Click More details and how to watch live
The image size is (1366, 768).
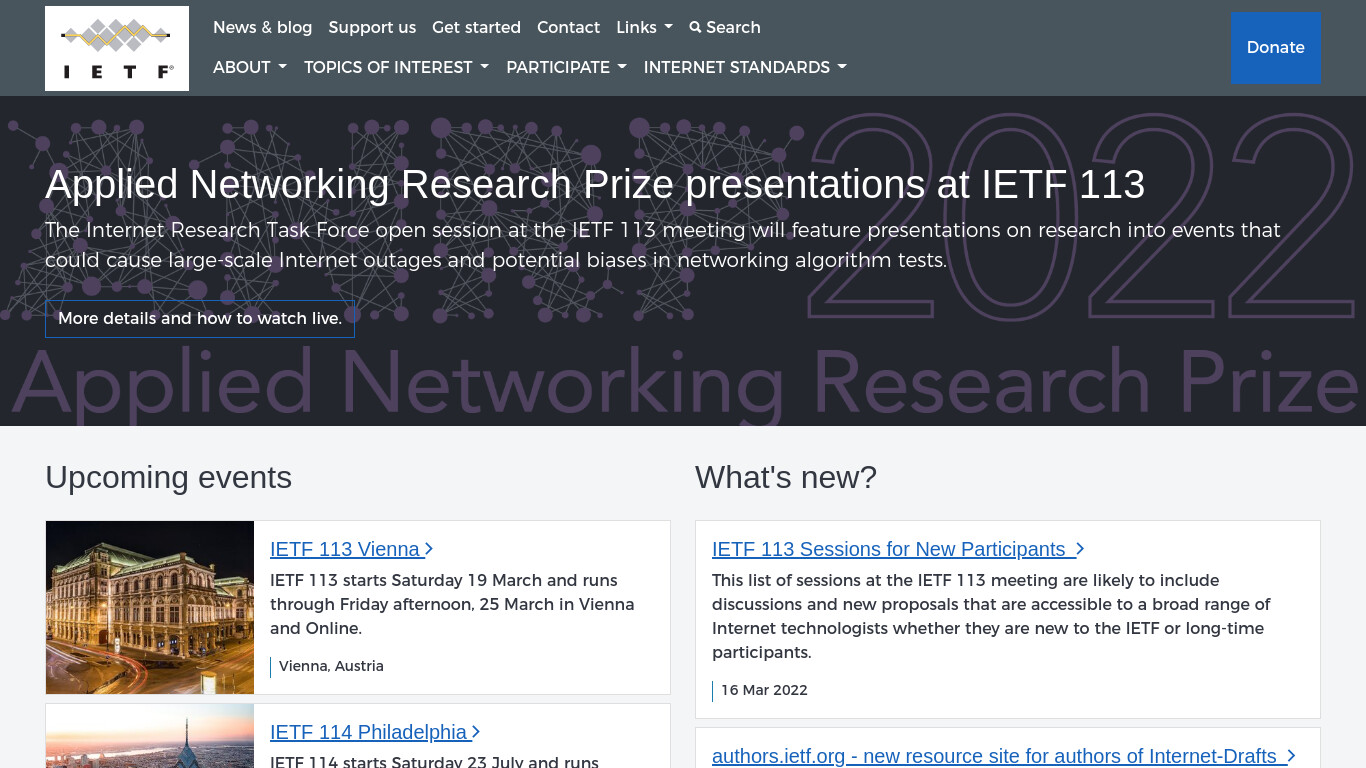(x=200, y=318)
